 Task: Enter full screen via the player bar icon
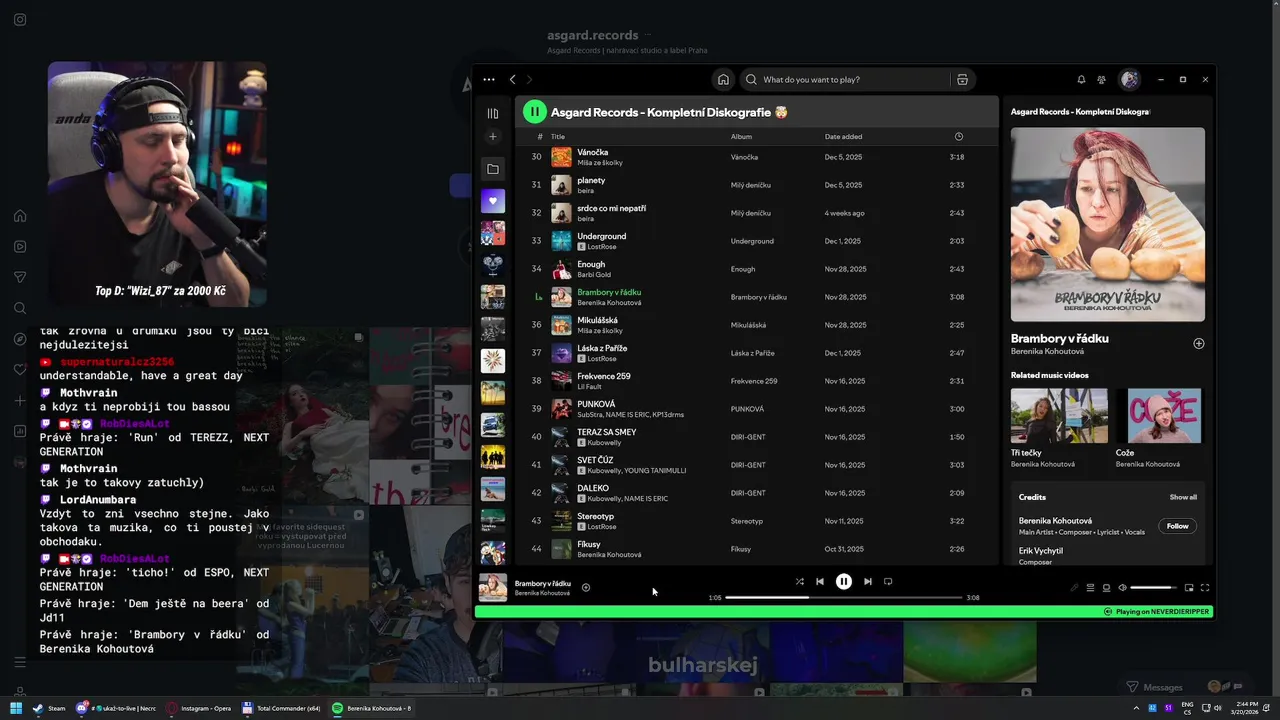pos(1205,588)
